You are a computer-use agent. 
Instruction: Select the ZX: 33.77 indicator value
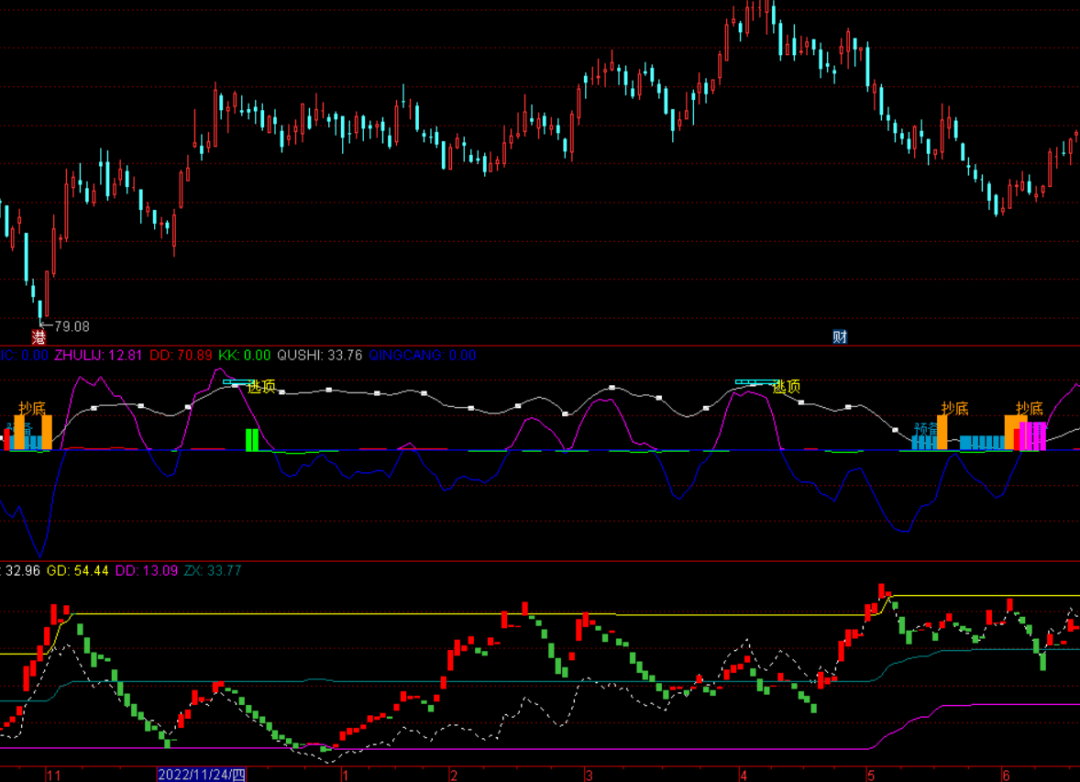[x=213, y=570]
